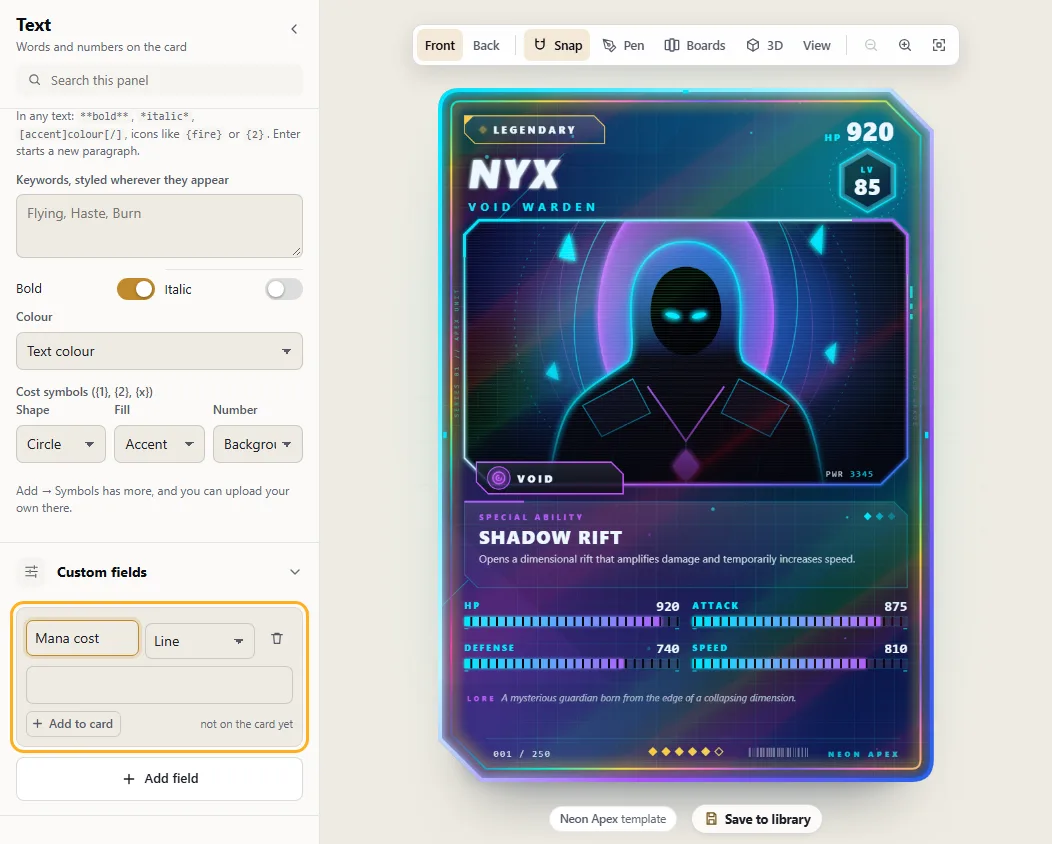Open the Line field type dropdown
The height and width of the screenshot is (844, 1052).
coord(199,641)
